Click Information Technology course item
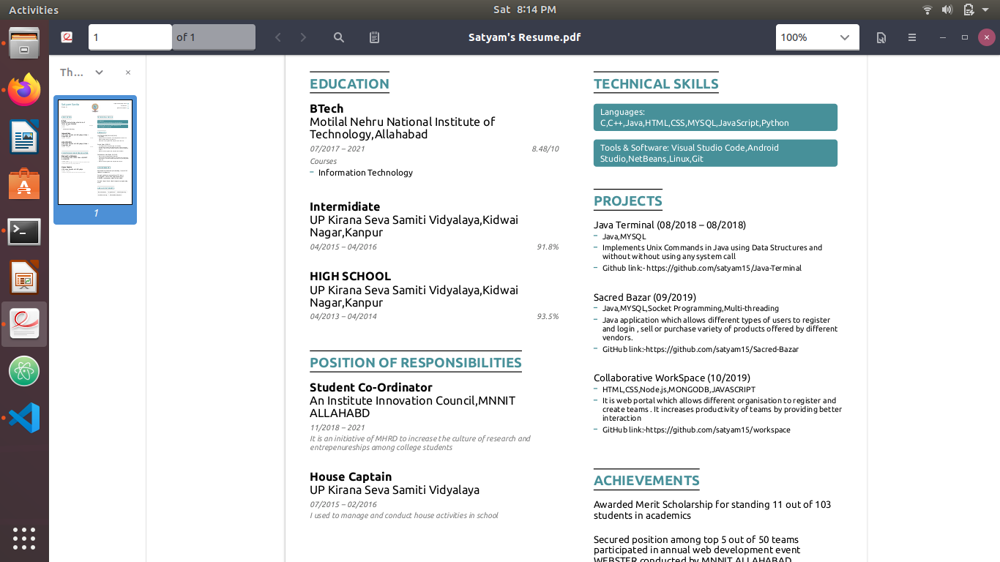The width and height of the screenshot is (1000, 562). pos(365,173)
